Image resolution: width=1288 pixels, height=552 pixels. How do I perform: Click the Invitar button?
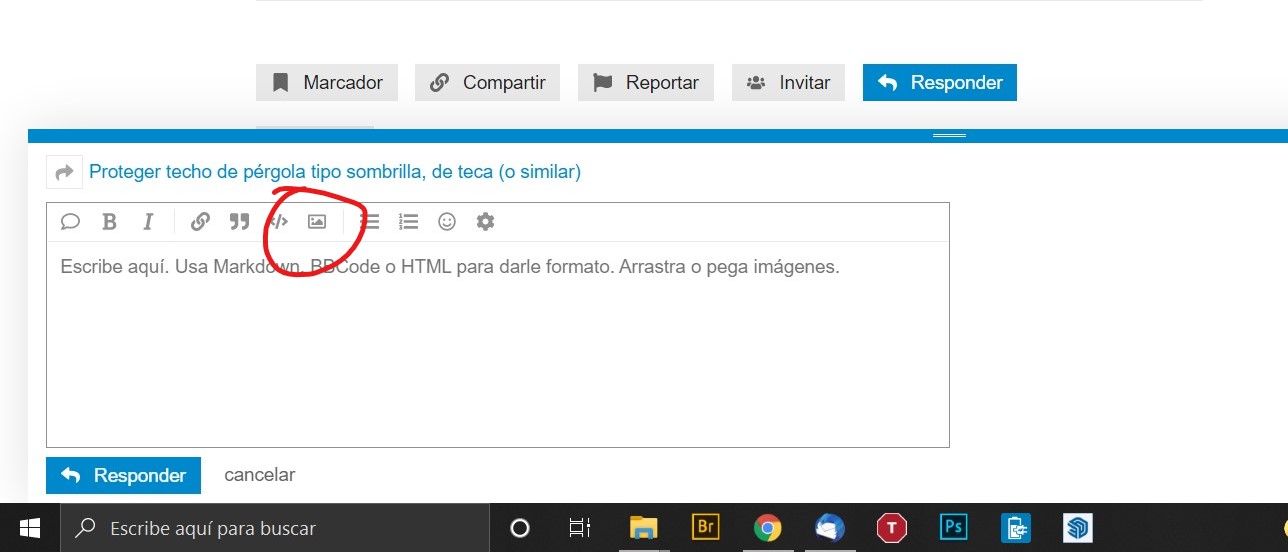[788, 83]
